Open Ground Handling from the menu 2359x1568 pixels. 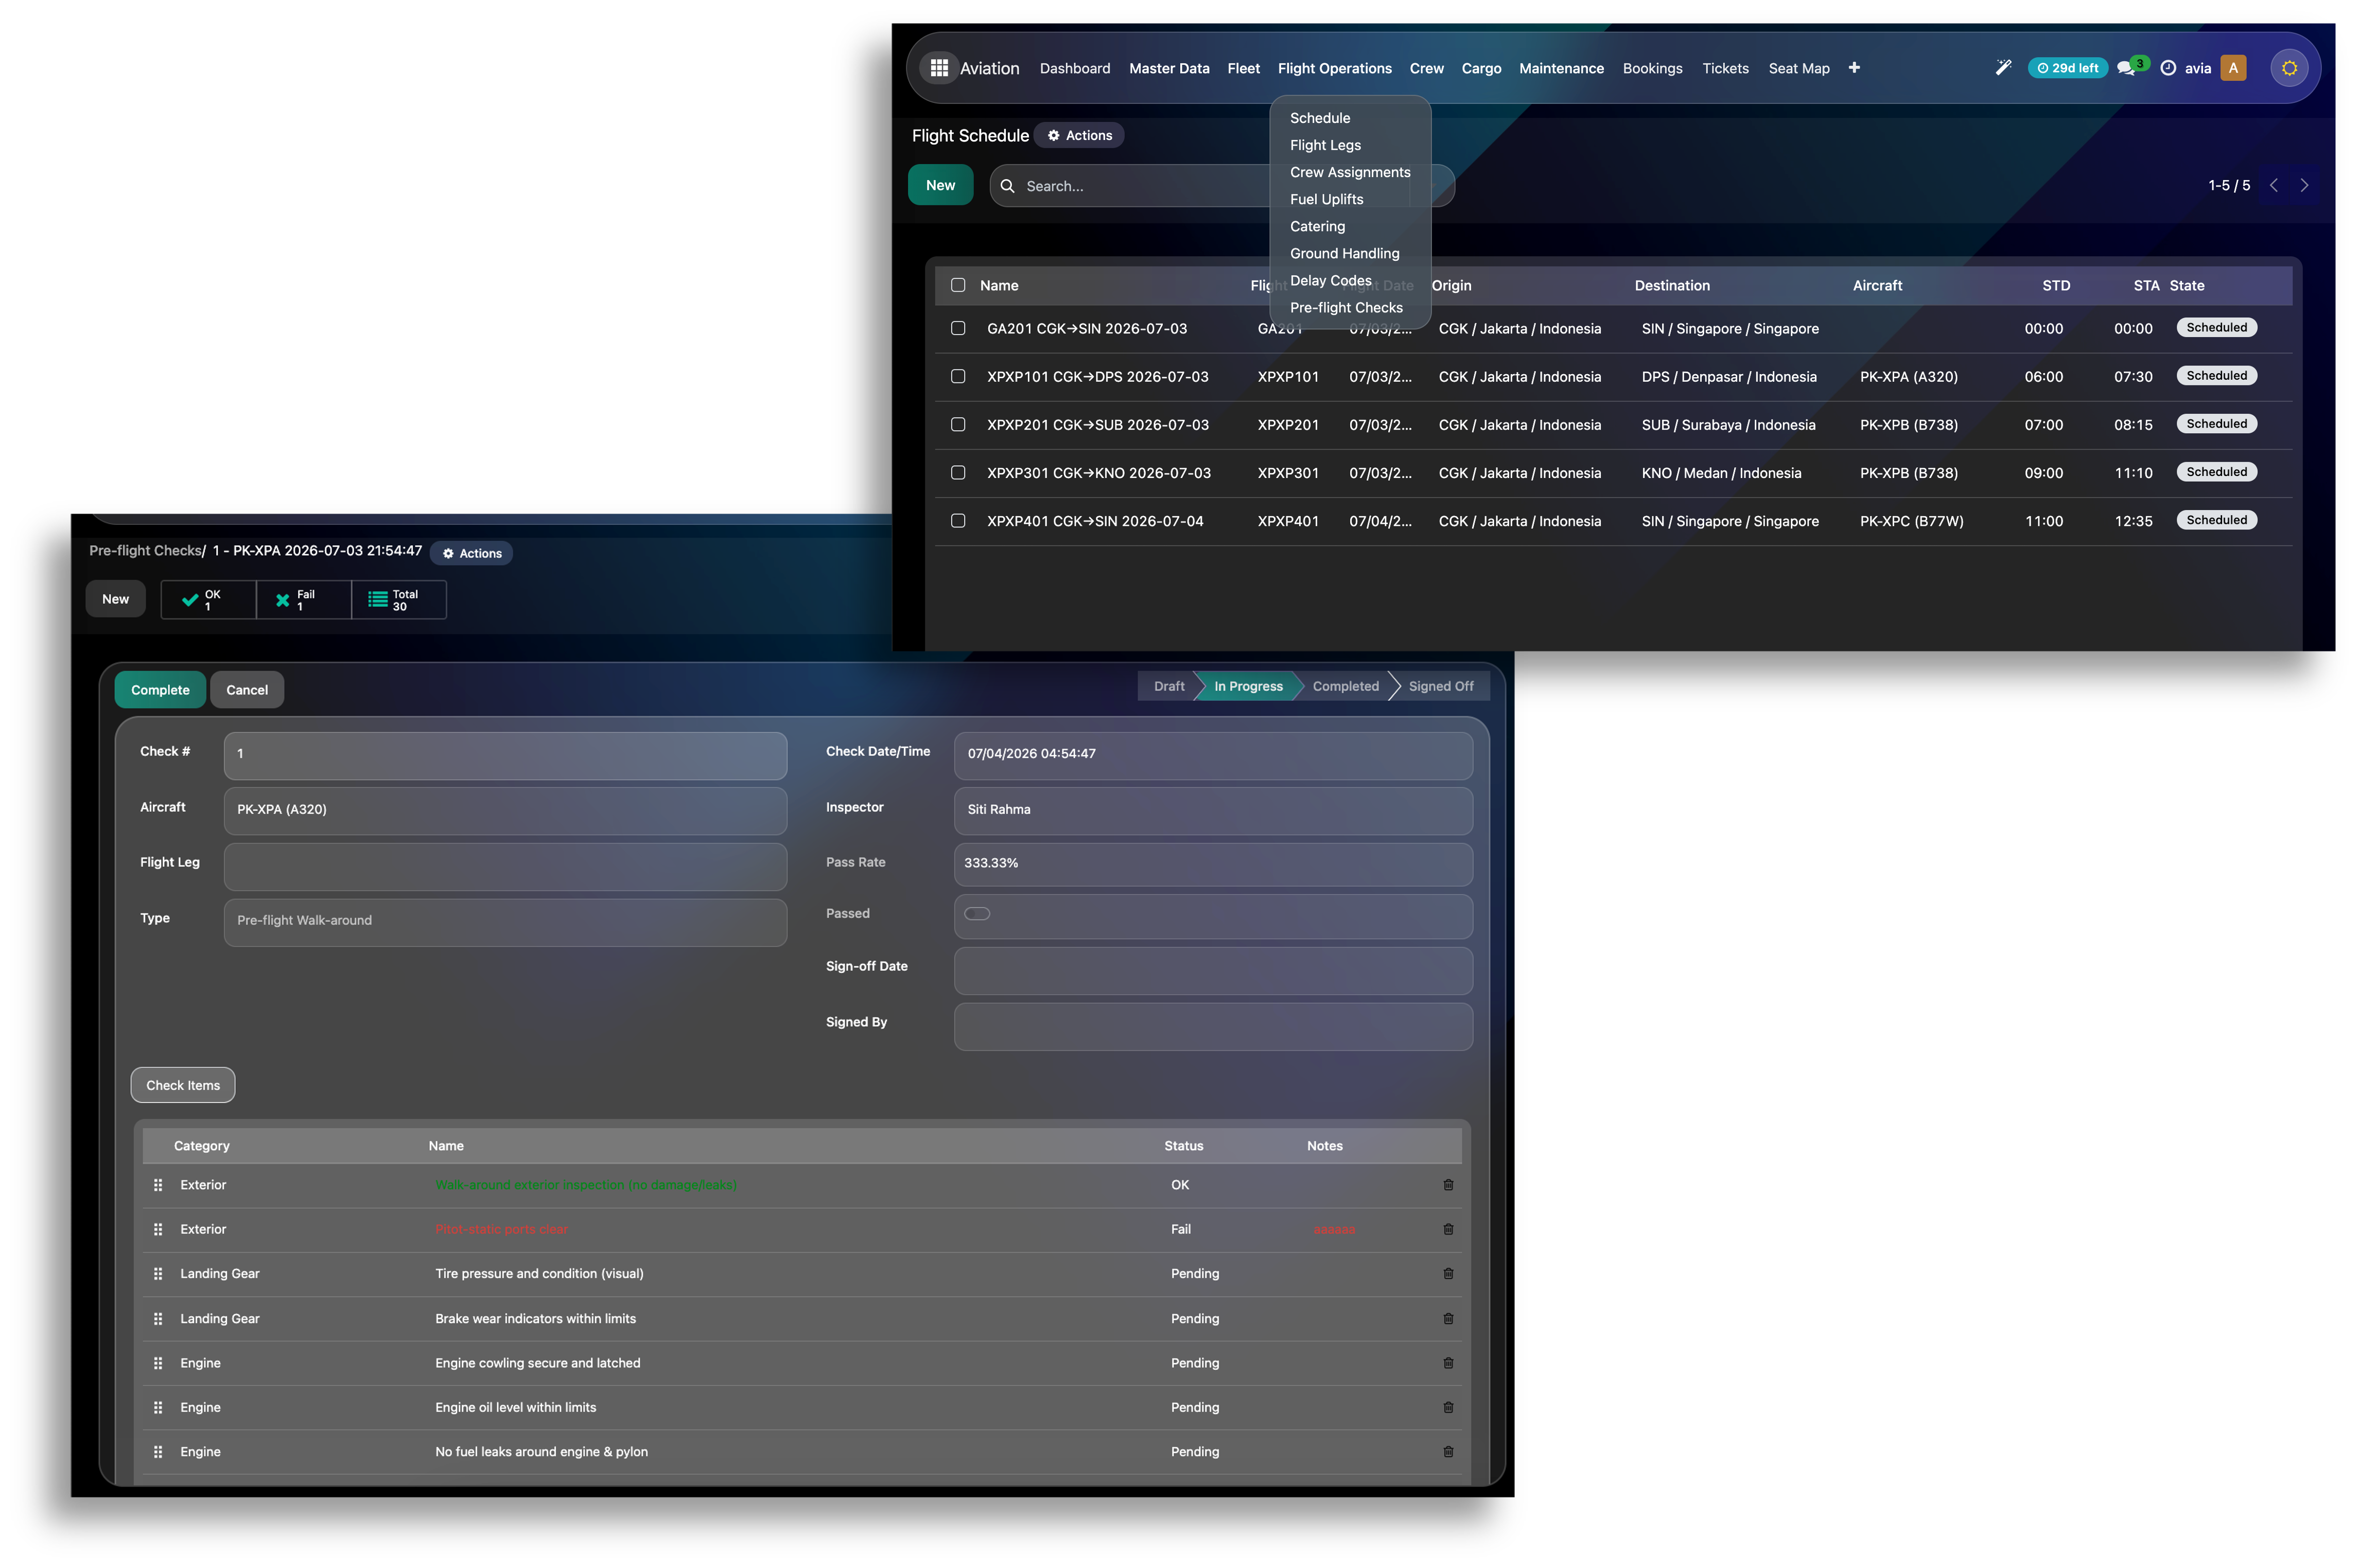[x=1344, y=253]
